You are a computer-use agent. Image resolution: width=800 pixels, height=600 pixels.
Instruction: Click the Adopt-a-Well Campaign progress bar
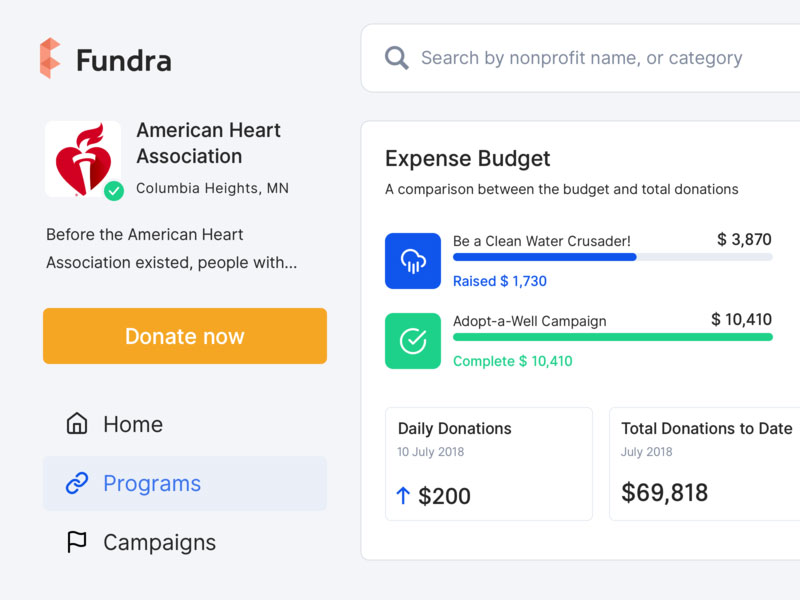click(613, 337)
